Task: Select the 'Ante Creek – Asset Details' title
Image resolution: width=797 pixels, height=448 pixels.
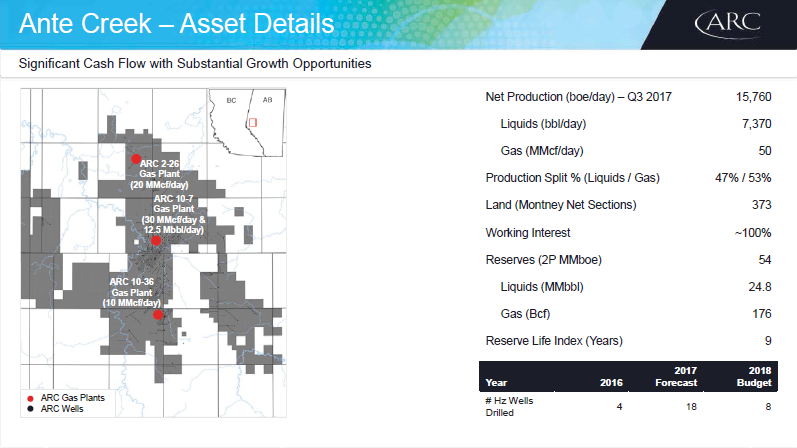Action: pyautogui.click(x=176, y=24)
